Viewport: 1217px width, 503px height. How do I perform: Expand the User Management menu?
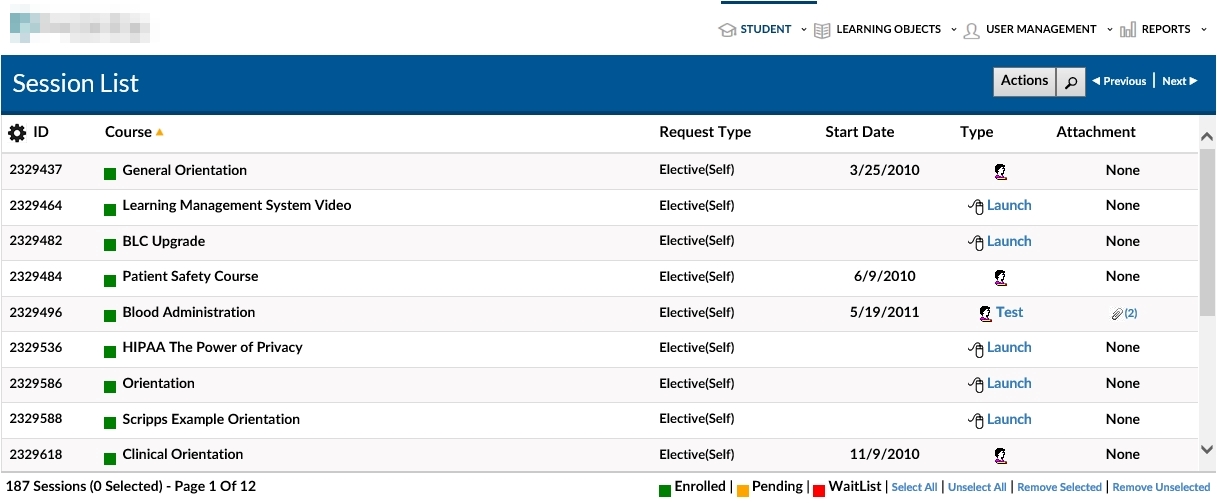coord(1040,30)
